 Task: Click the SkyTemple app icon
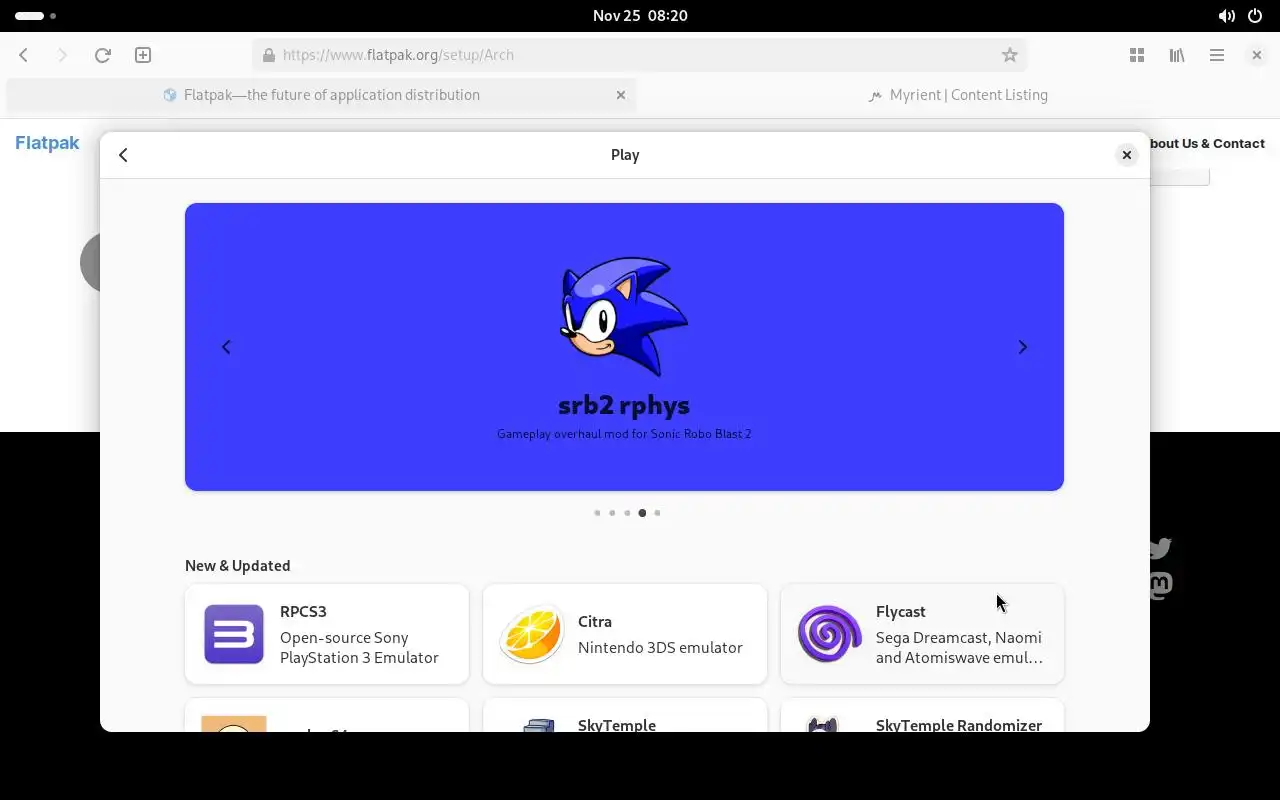[x=539, y=724]
